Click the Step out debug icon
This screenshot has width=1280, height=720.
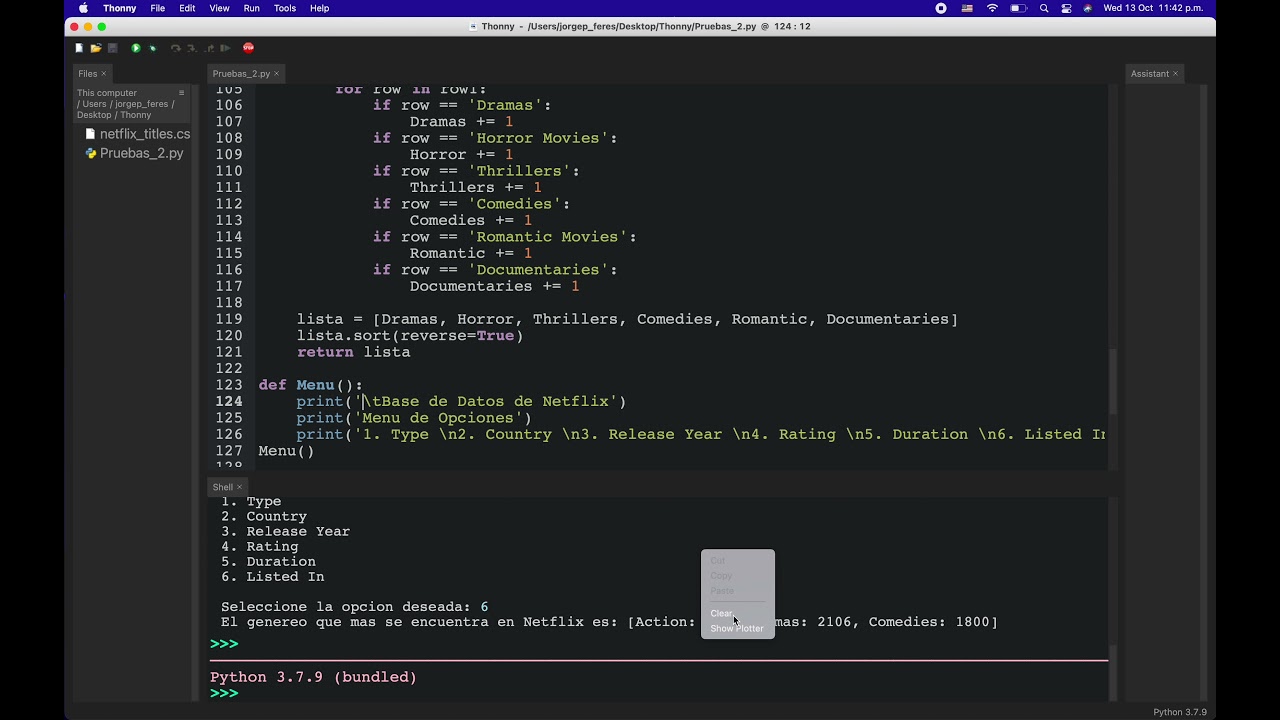[x=208, y=48]
